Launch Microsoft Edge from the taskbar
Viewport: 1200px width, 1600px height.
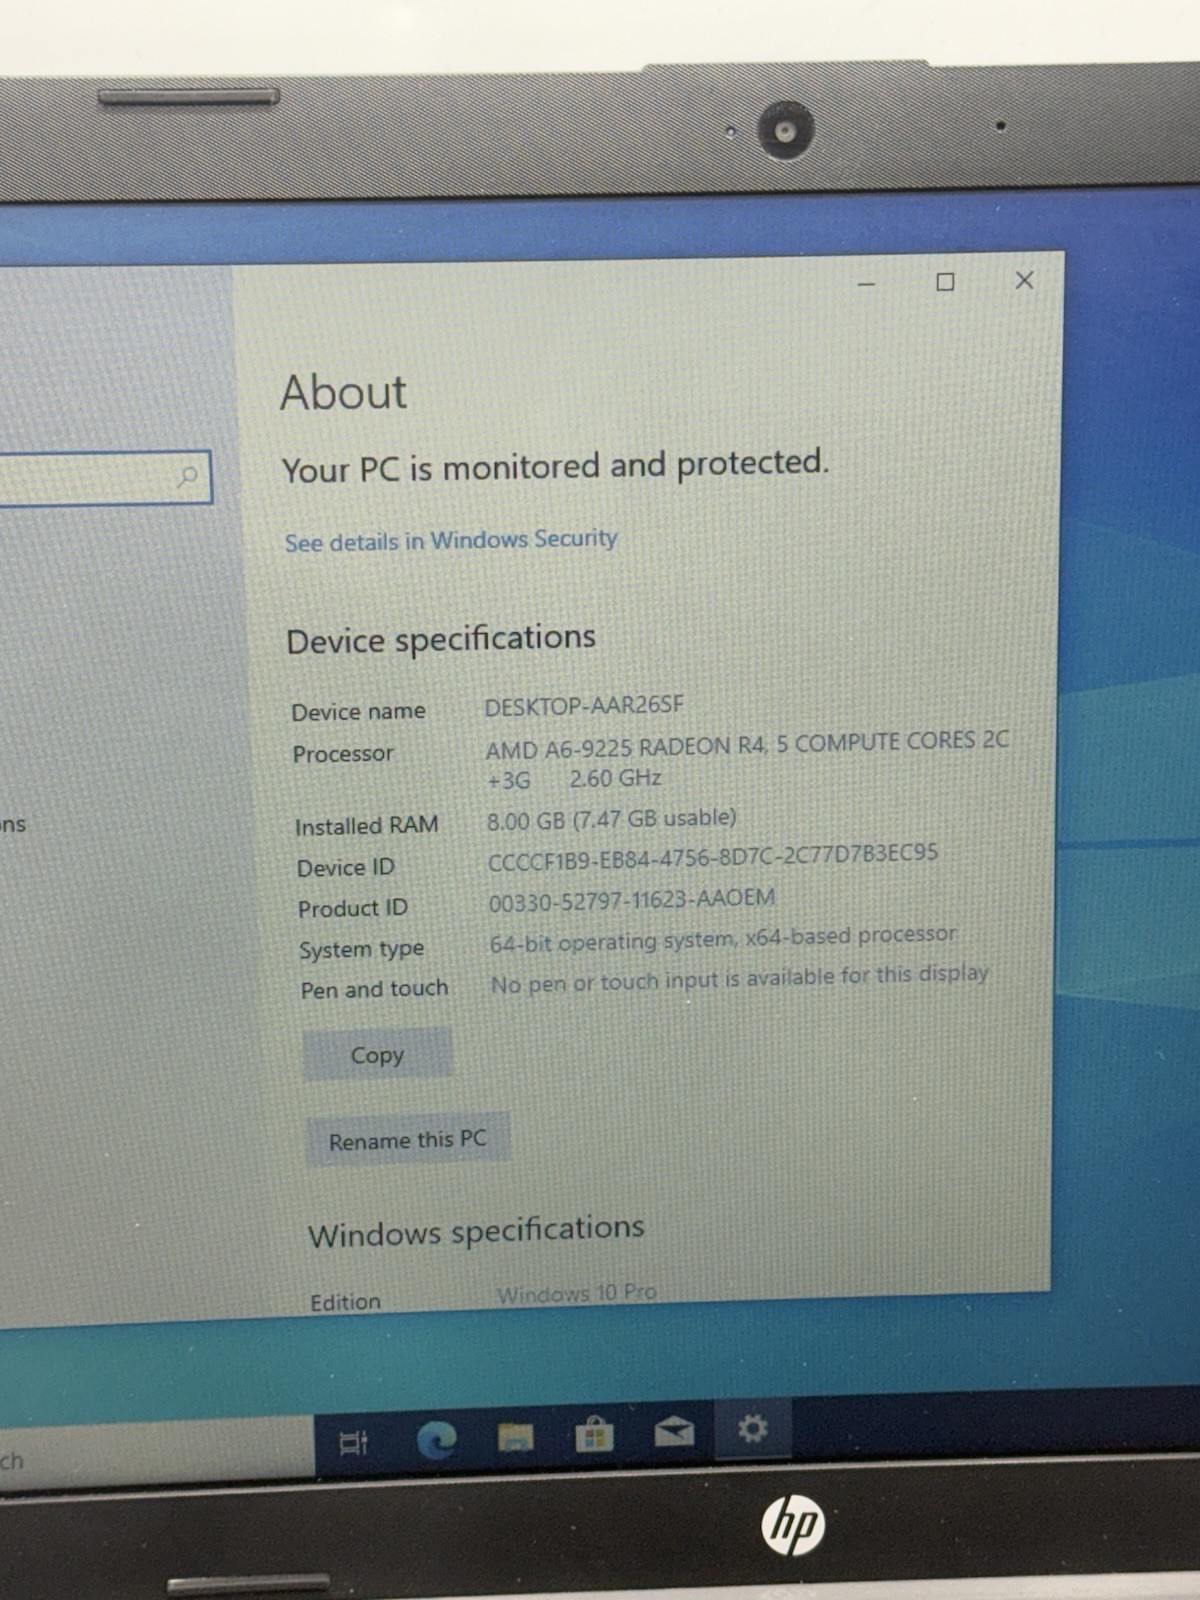click(x=436, y=1440)
